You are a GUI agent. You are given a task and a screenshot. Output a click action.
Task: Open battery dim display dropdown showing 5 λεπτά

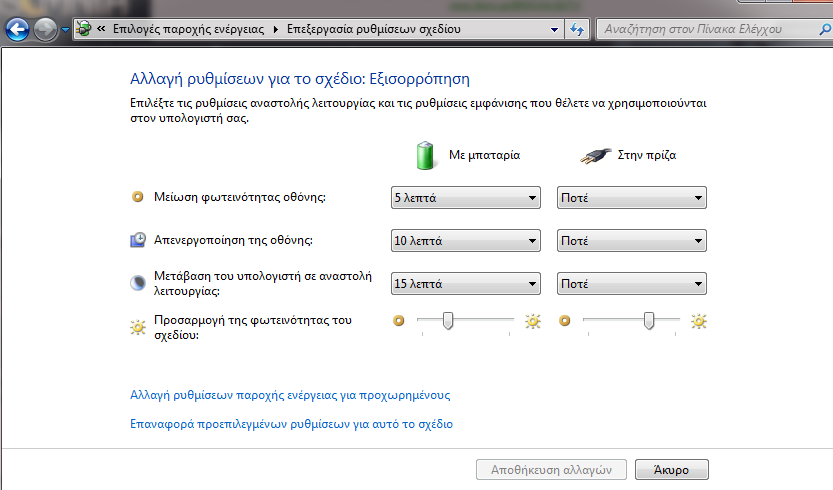466,198
